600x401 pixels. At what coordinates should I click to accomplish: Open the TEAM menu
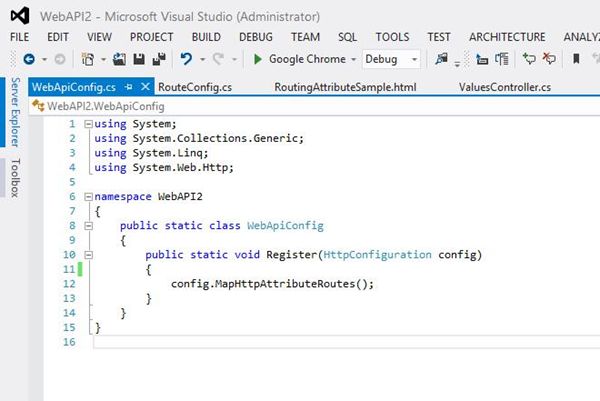(x=305, y=37)
